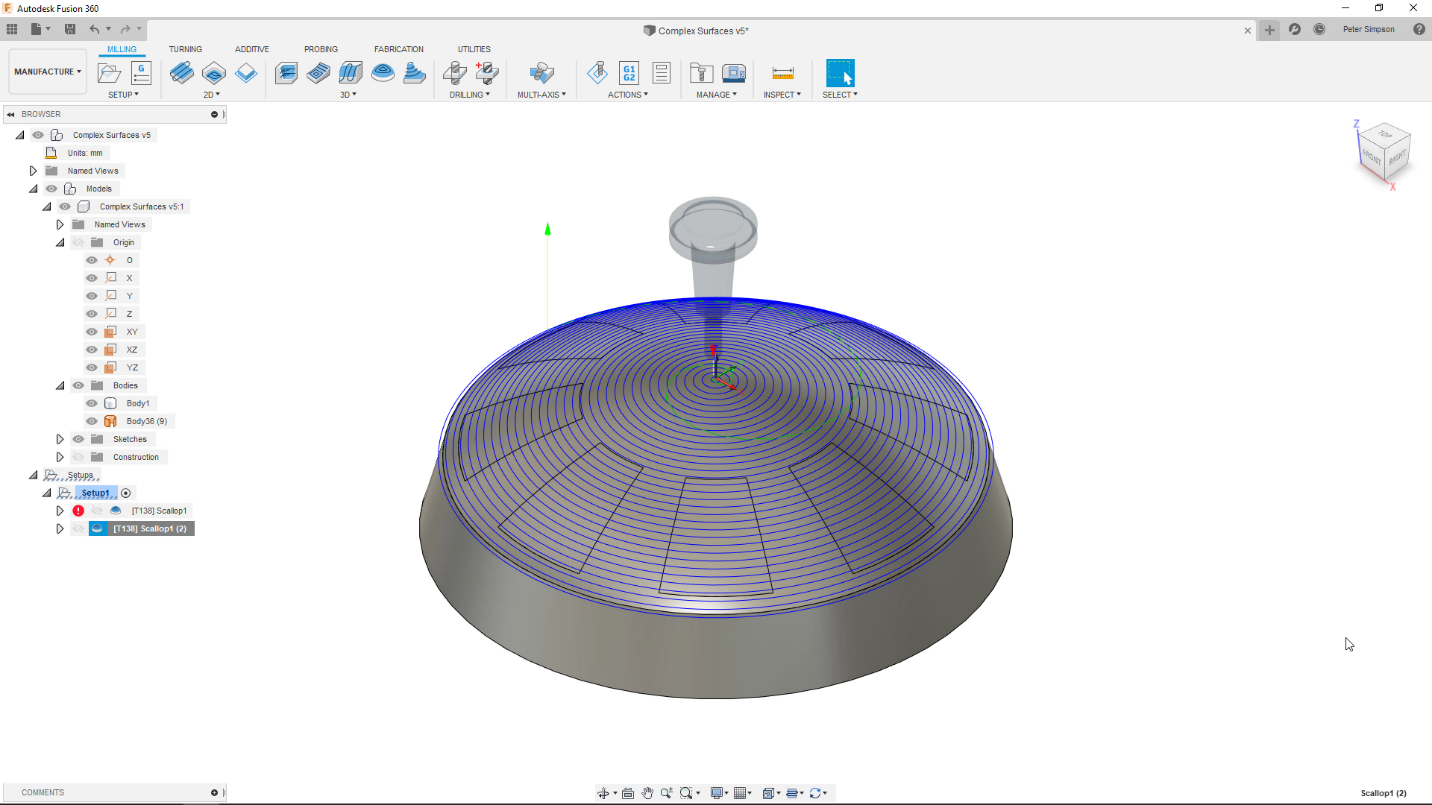Viewport: 1432px width, 805px height.
Task: Collapse the Bodies folder
Action: pyautogui.click(x=60, y=385)
